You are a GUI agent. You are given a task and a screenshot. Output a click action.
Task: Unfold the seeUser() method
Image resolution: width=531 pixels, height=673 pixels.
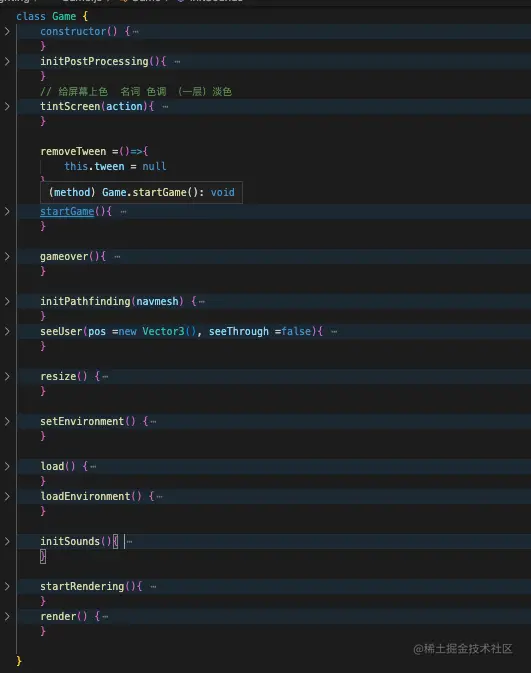(7, 332)
